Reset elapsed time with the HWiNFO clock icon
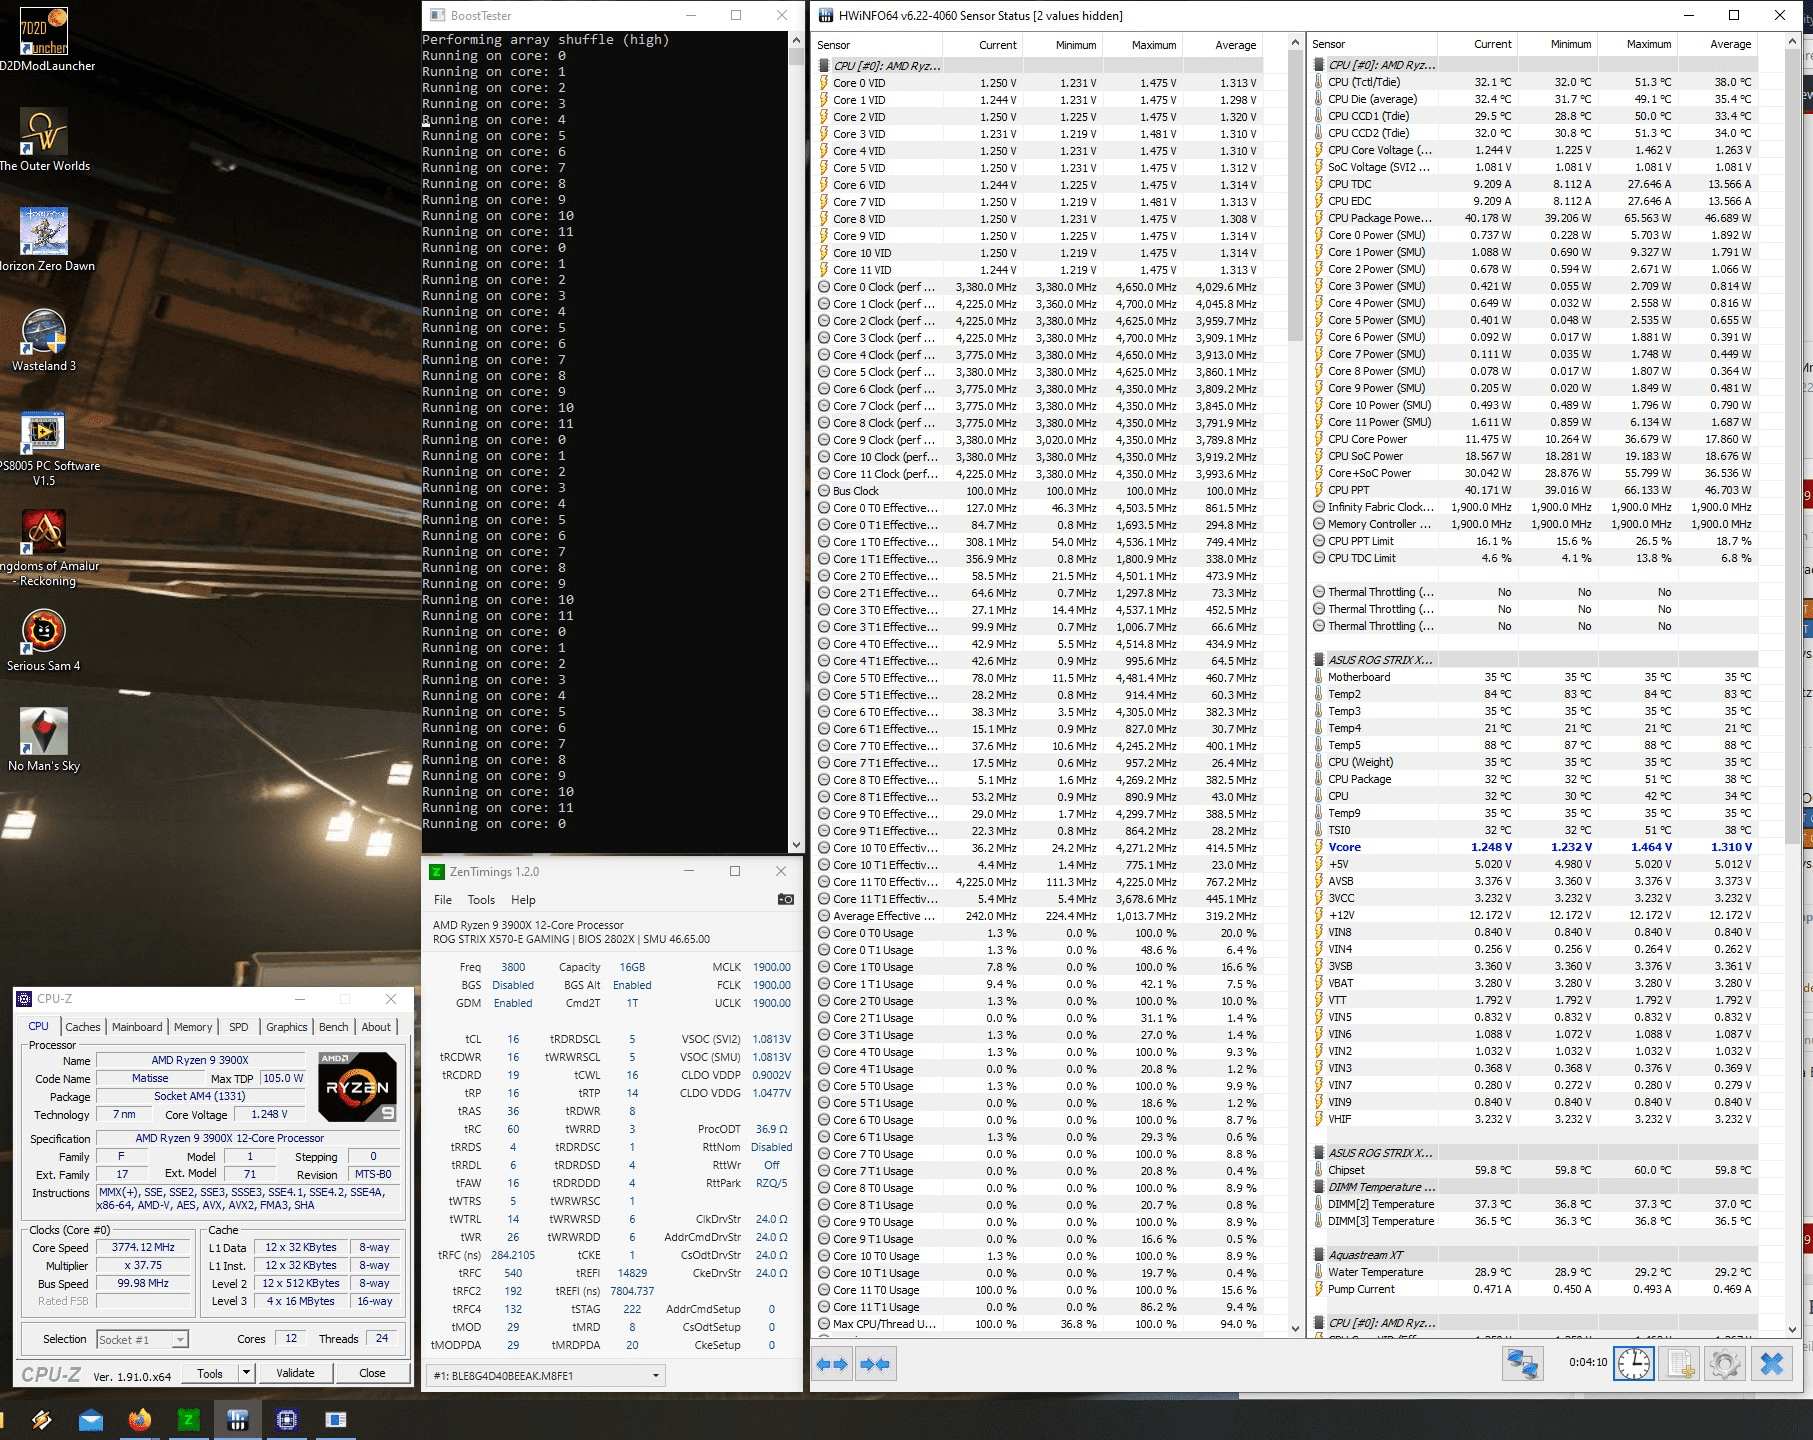Screen dimensions: 1813x1440 click(1633, 1364)
